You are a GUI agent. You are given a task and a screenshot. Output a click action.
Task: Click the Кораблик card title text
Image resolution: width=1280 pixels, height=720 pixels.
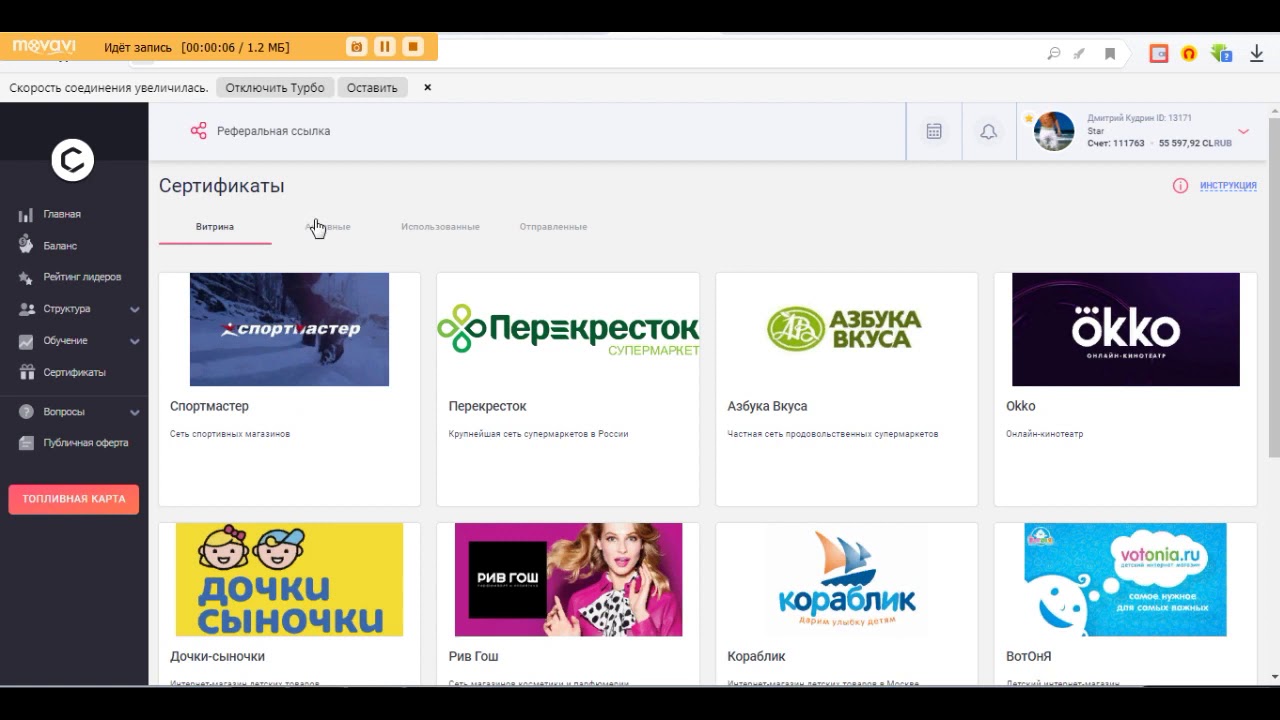[756, 656]
